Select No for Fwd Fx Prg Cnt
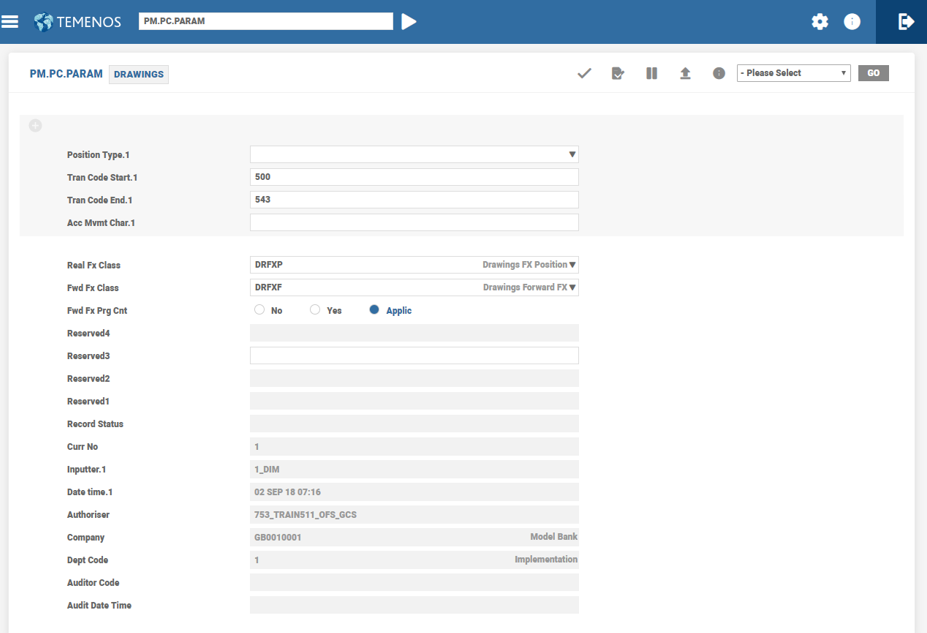The image size is (927, 633). [x=260, y=310]
